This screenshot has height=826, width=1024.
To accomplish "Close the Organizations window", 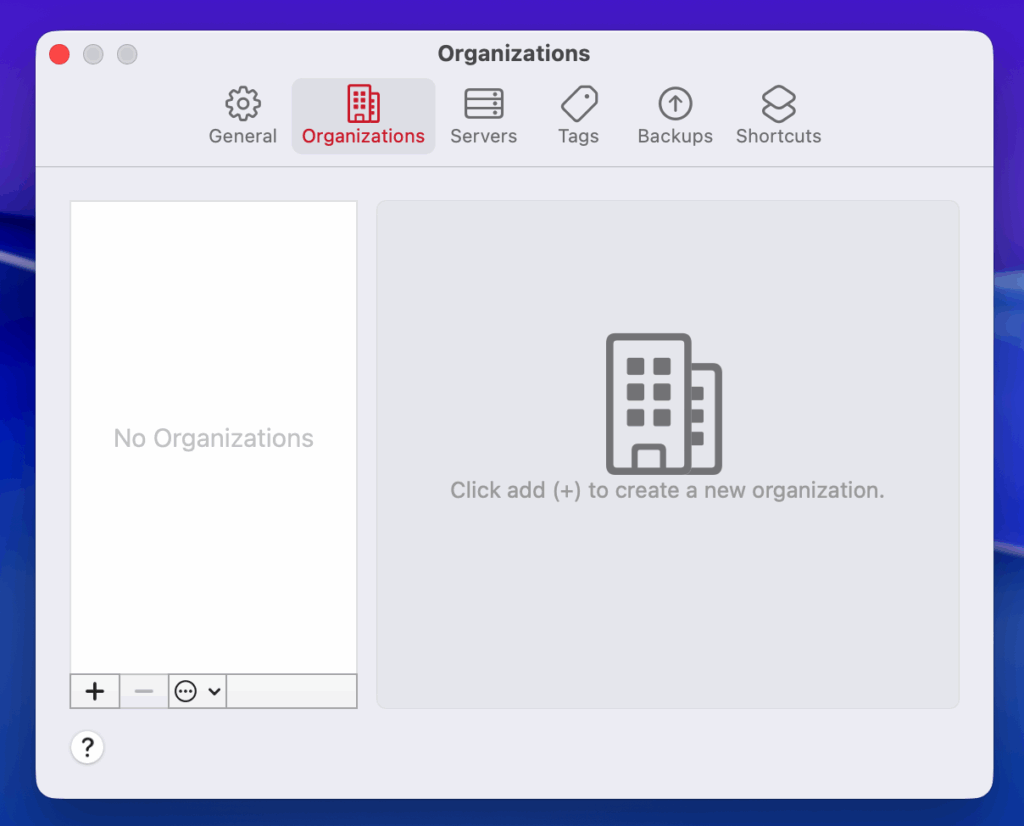I will [60, 54].
